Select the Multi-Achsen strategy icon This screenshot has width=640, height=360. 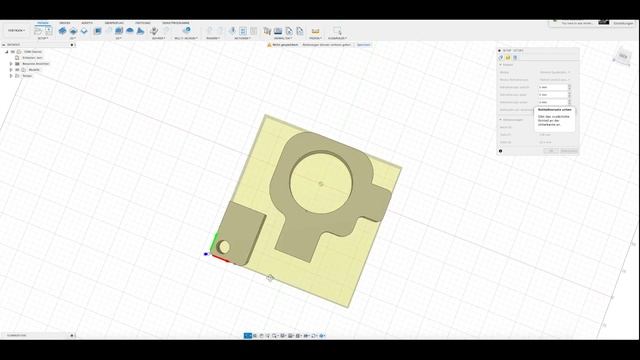click(186, 31)
